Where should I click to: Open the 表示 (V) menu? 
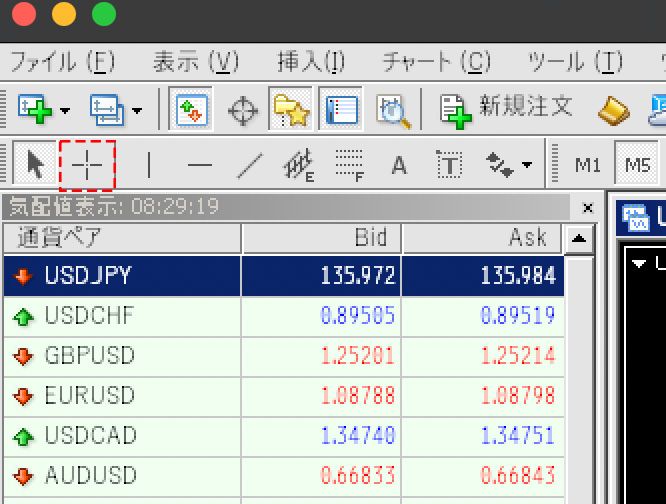[x=196, y=62]
